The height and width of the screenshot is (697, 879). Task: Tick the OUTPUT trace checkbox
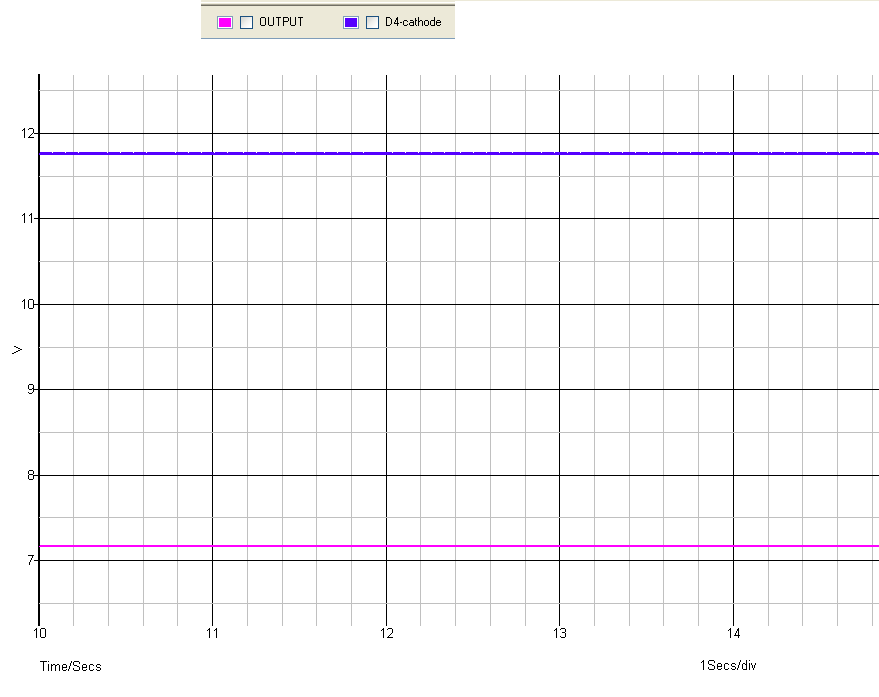pos(246,22)
